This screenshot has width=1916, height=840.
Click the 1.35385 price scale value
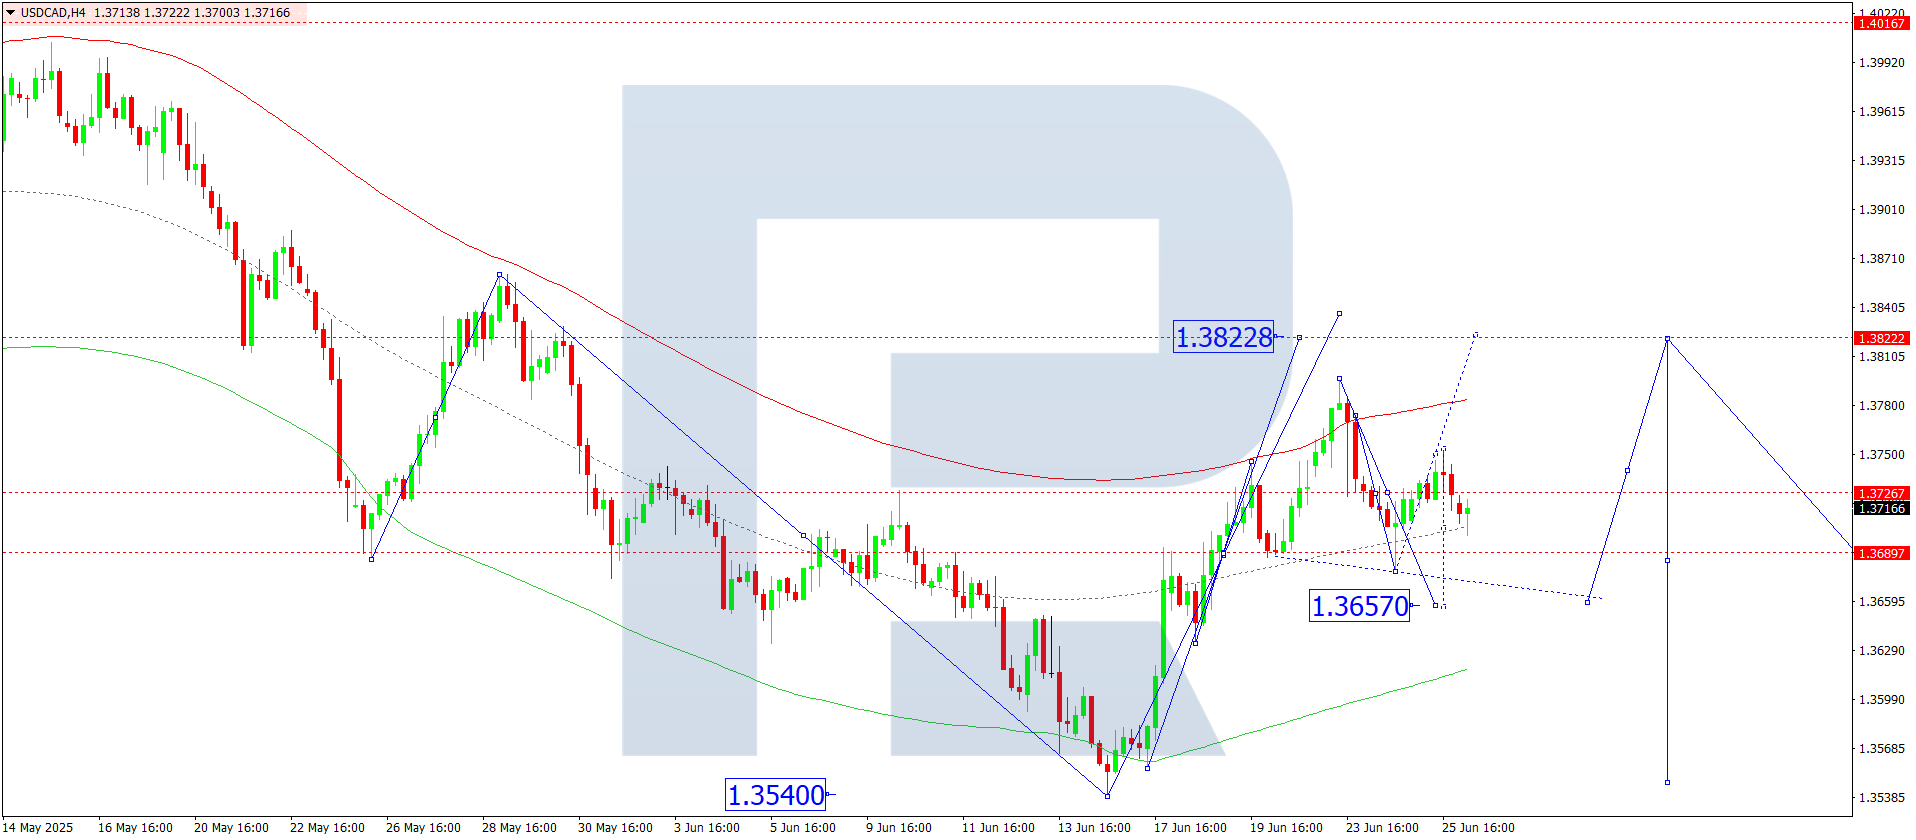click(1881, 797)
